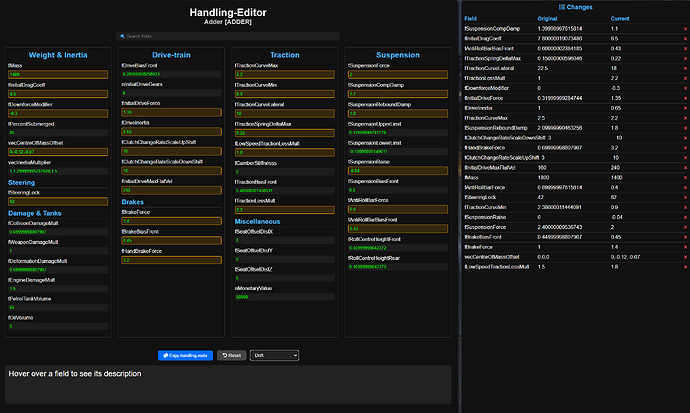Edit the fInitialDriveMaxFlatVel value field
Viewport: 690px width, 413px height.
click(171, 190)
